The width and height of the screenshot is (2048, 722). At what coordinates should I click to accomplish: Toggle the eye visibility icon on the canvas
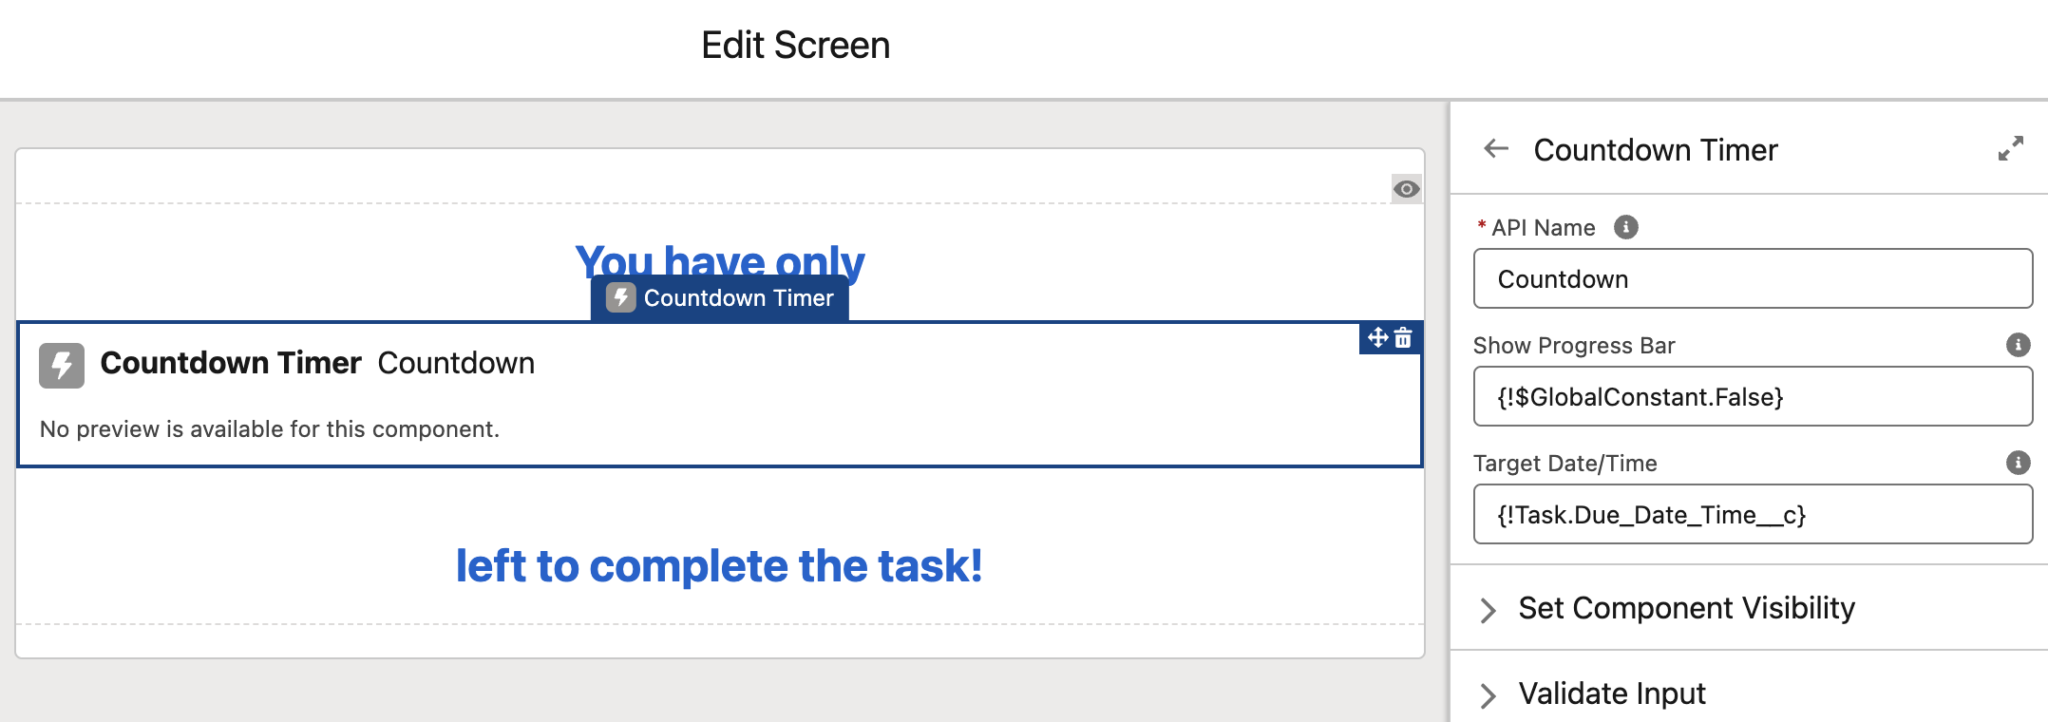[1406, 189]
